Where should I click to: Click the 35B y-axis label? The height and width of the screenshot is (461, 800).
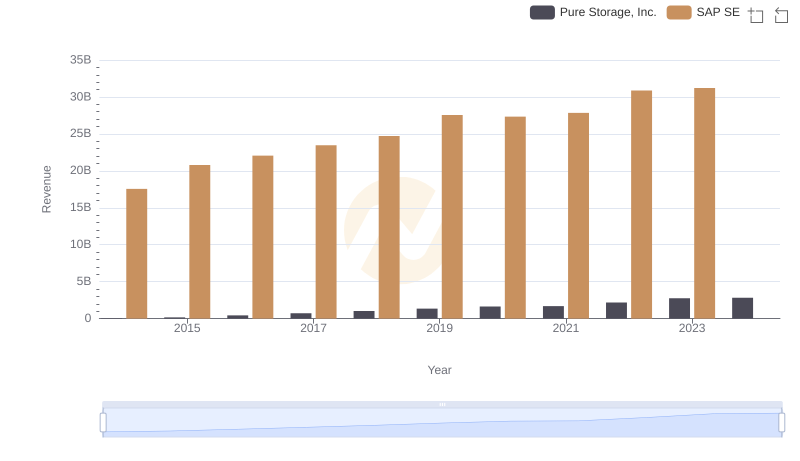[81, 60]
